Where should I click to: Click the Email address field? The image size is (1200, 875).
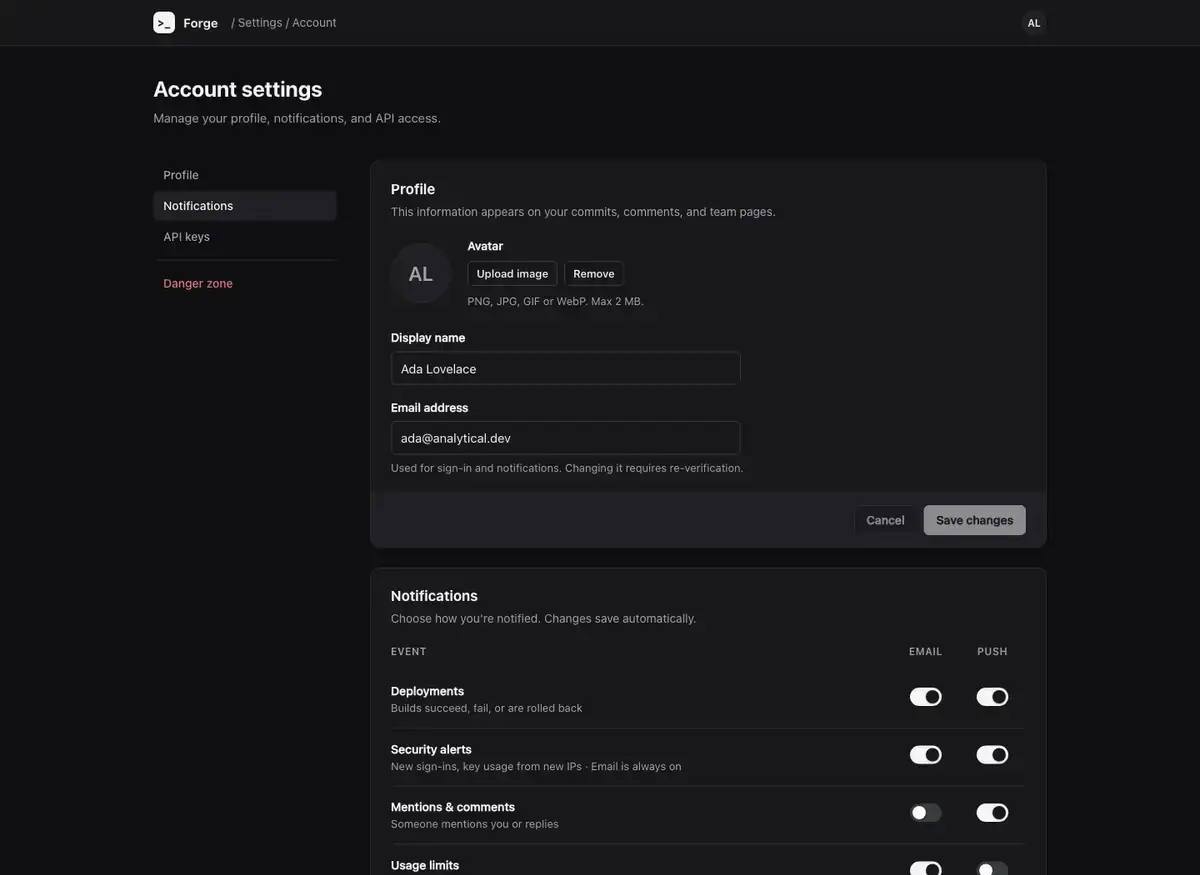(566, 438)
